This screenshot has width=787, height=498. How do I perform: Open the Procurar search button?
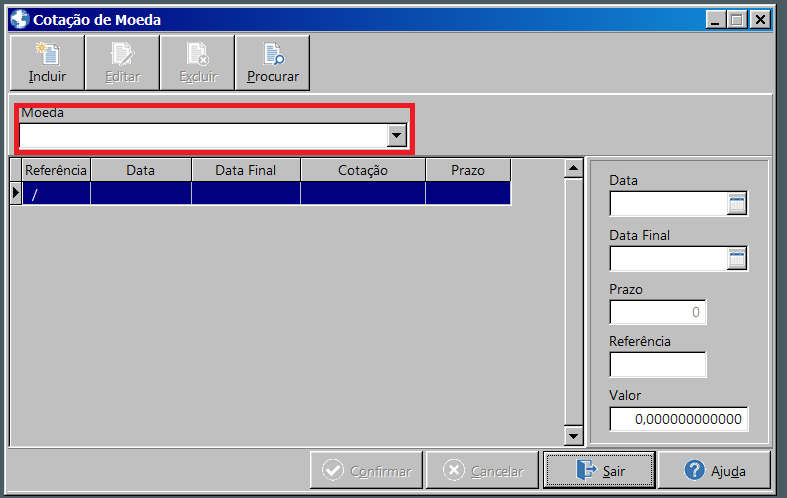[x=273, y=63]
